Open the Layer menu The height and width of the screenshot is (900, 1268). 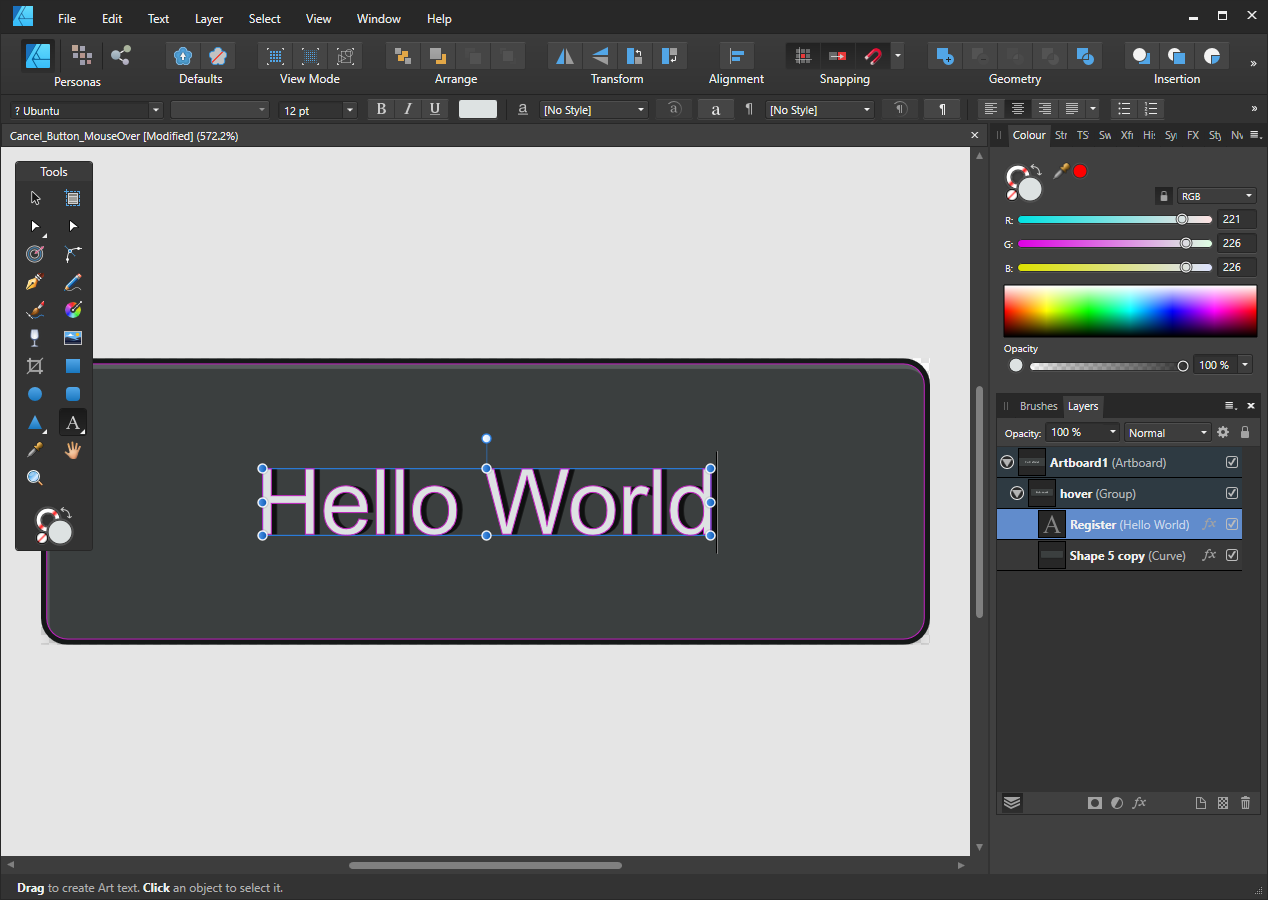tap(209, 18)
